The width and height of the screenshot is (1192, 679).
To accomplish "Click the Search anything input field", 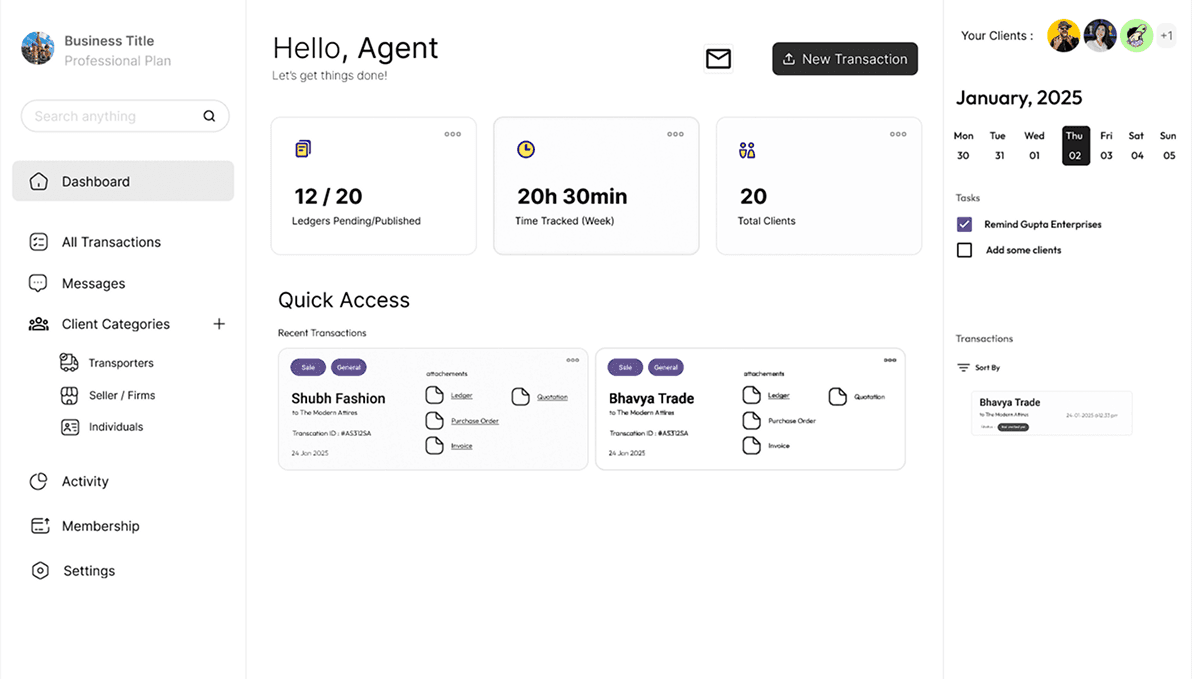I will [x=110, y=116].
